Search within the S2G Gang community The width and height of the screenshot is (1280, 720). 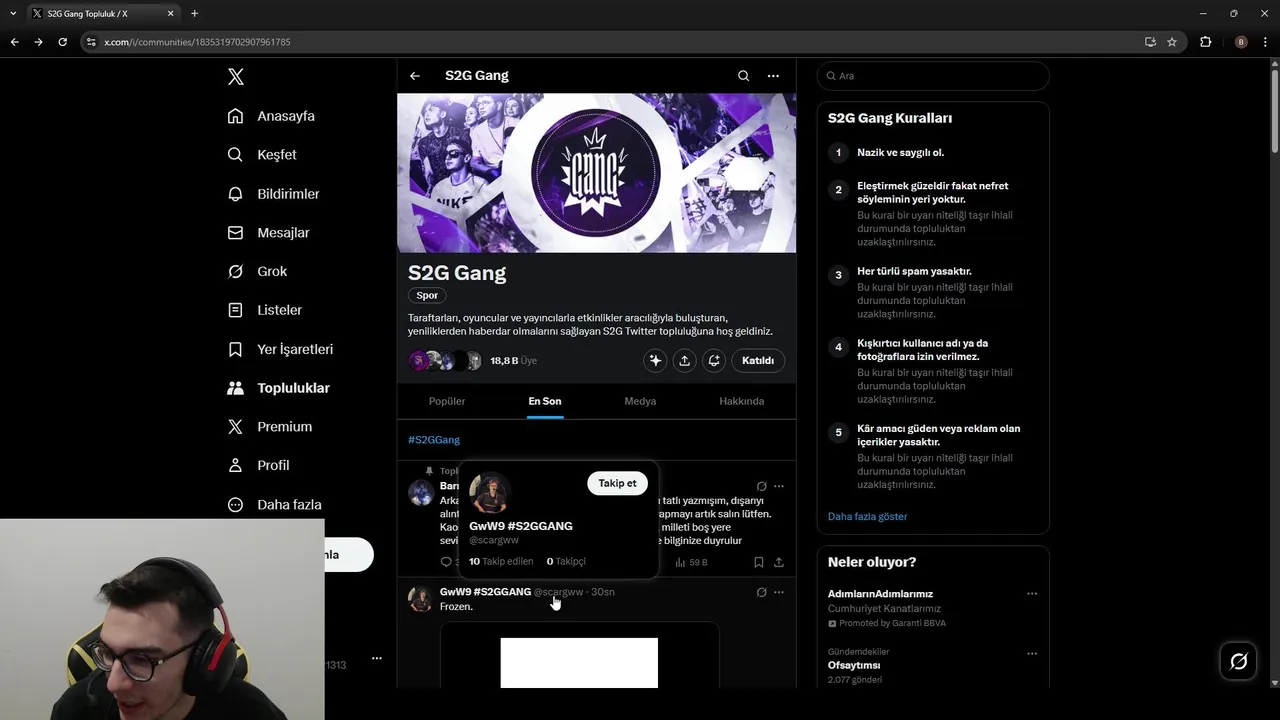coord(743,76)
